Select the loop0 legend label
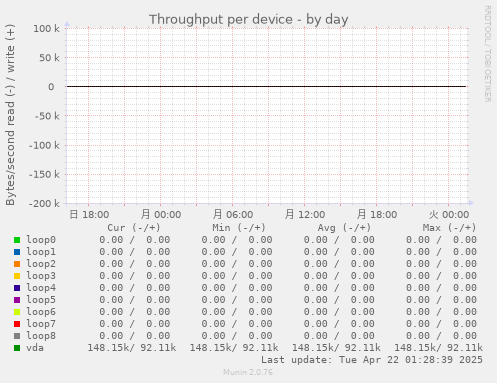 (41, 240)
